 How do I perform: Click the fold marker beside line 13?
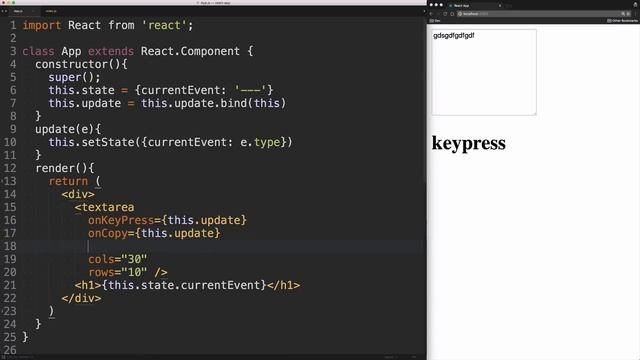point(2,181)
